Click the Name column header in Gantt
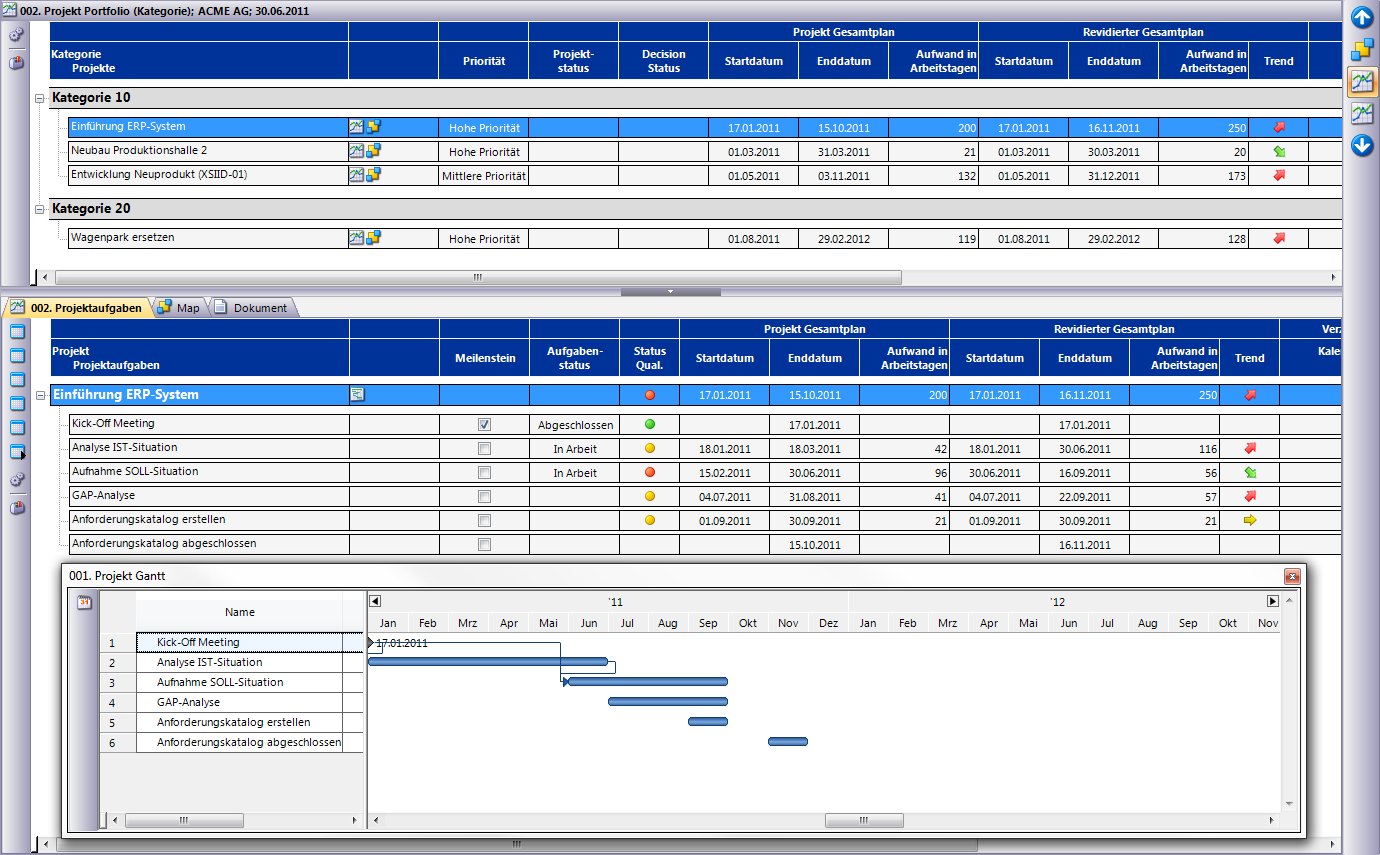 240,612
